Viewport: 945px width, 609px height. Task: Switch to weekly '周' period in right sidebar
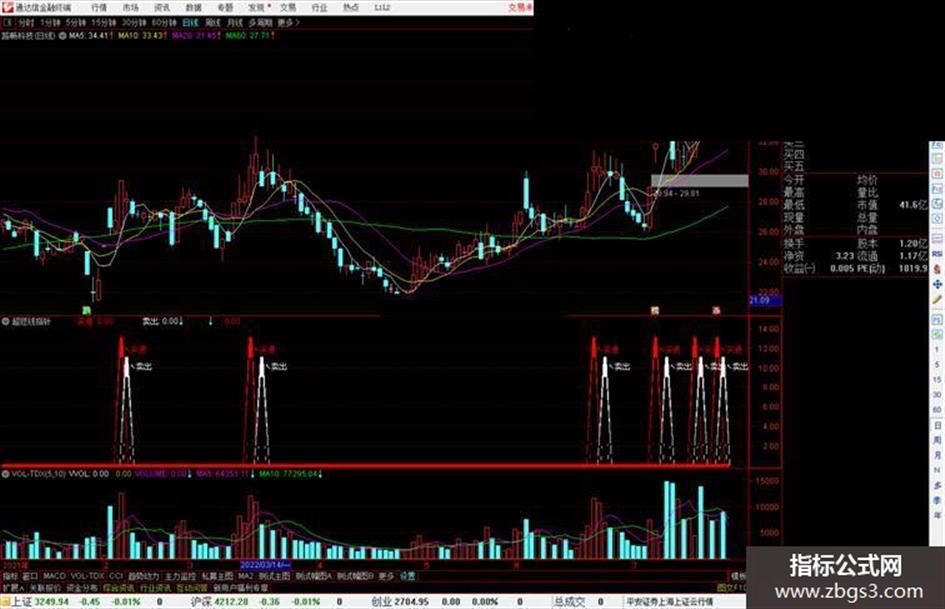(937, 440)
